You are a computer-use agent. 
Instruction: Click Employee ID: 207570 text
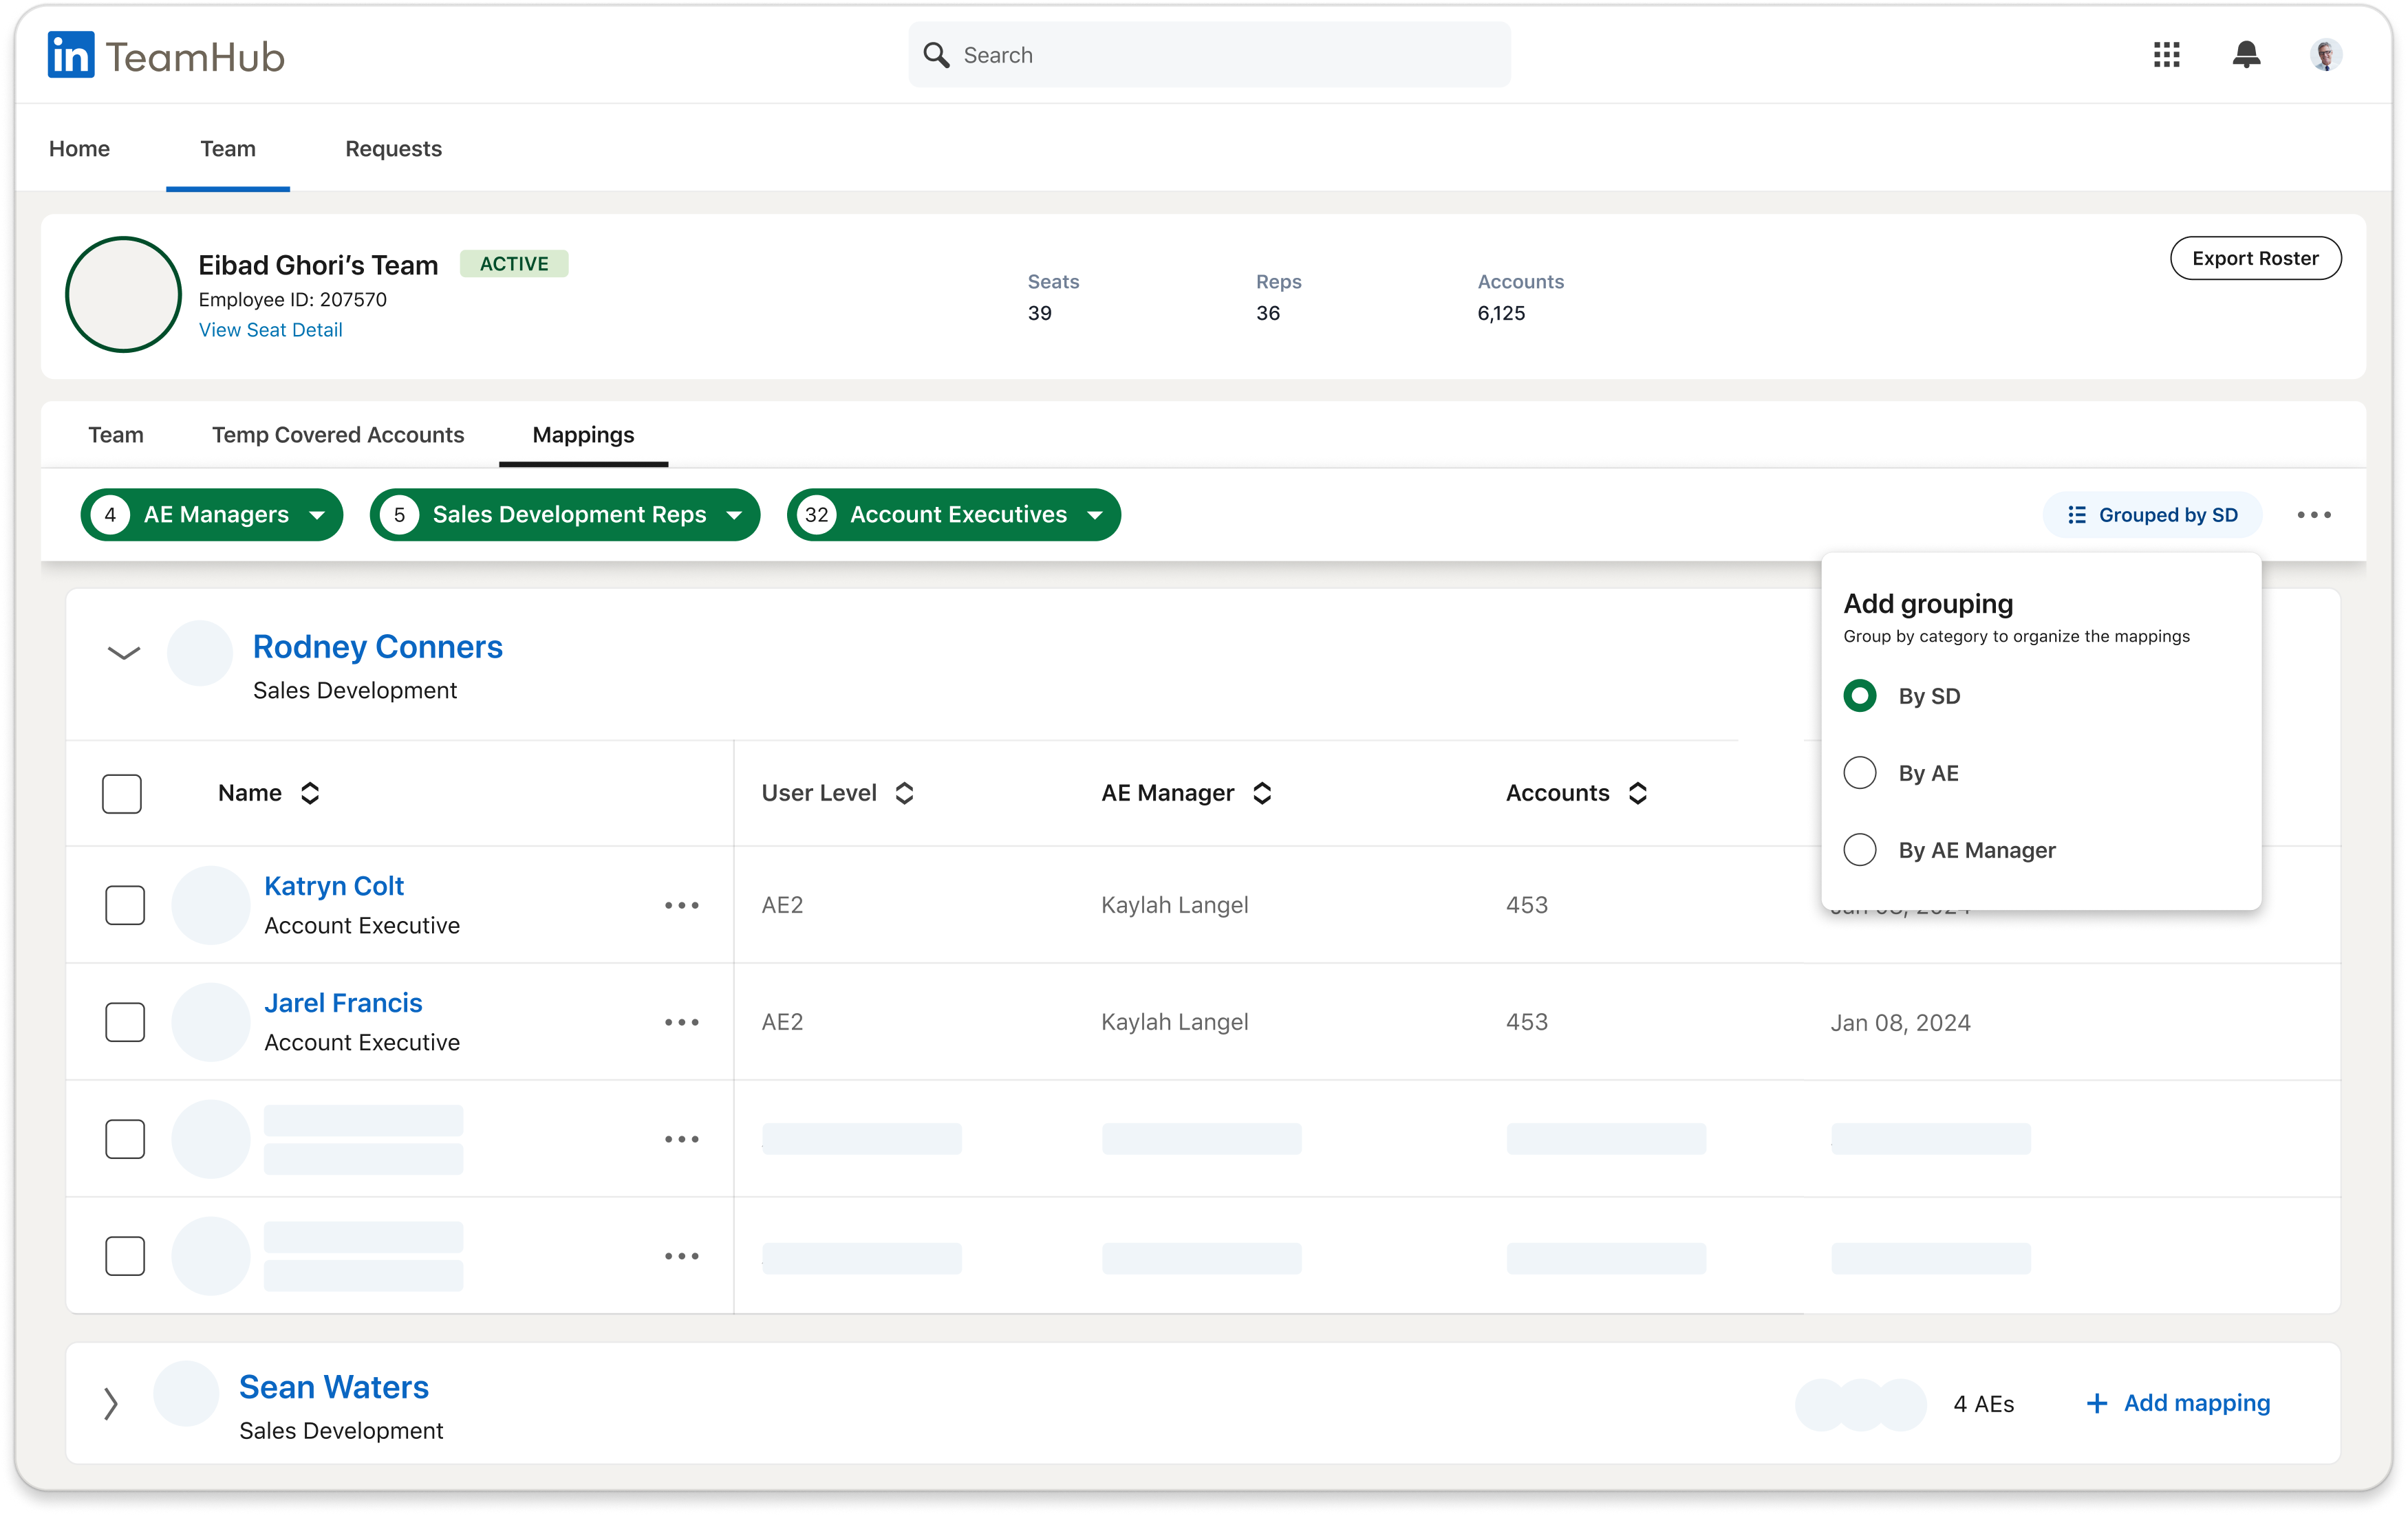tap(292, 300)
